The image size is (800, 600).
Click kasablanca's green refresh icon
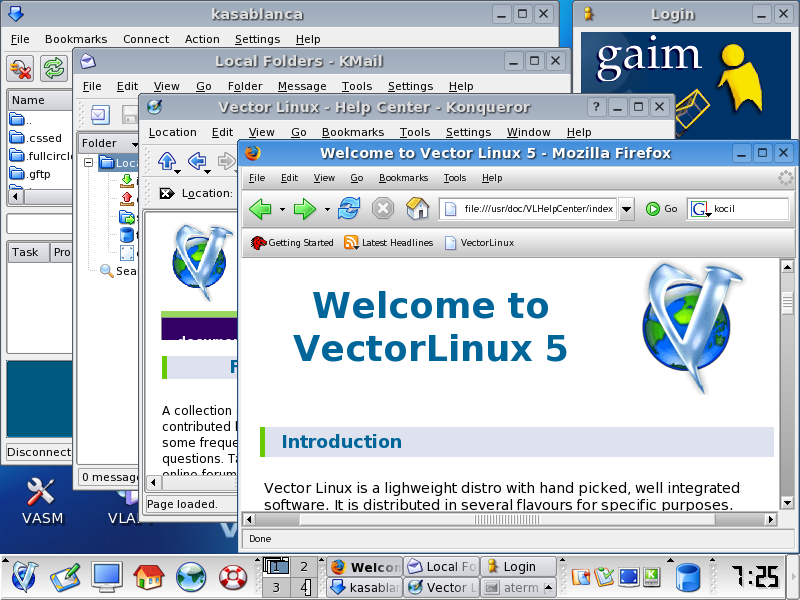click(x=53, y=68)
